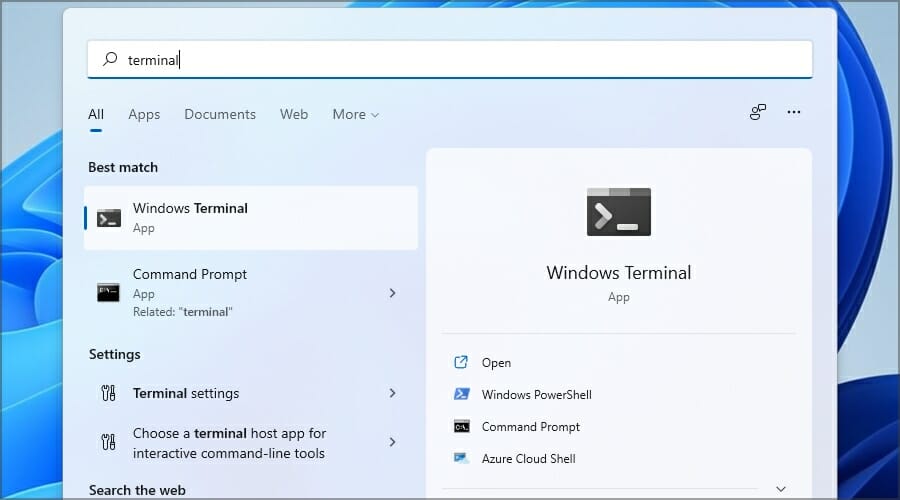This screenshot has width=900, height=500.
Task: Click the search feedback people icon
Action: [758, 112]
